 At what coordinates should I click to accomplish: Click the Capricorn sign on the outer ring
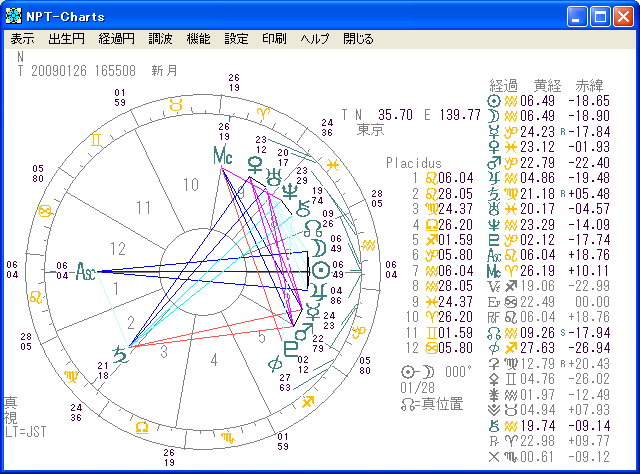coord(359,332)
